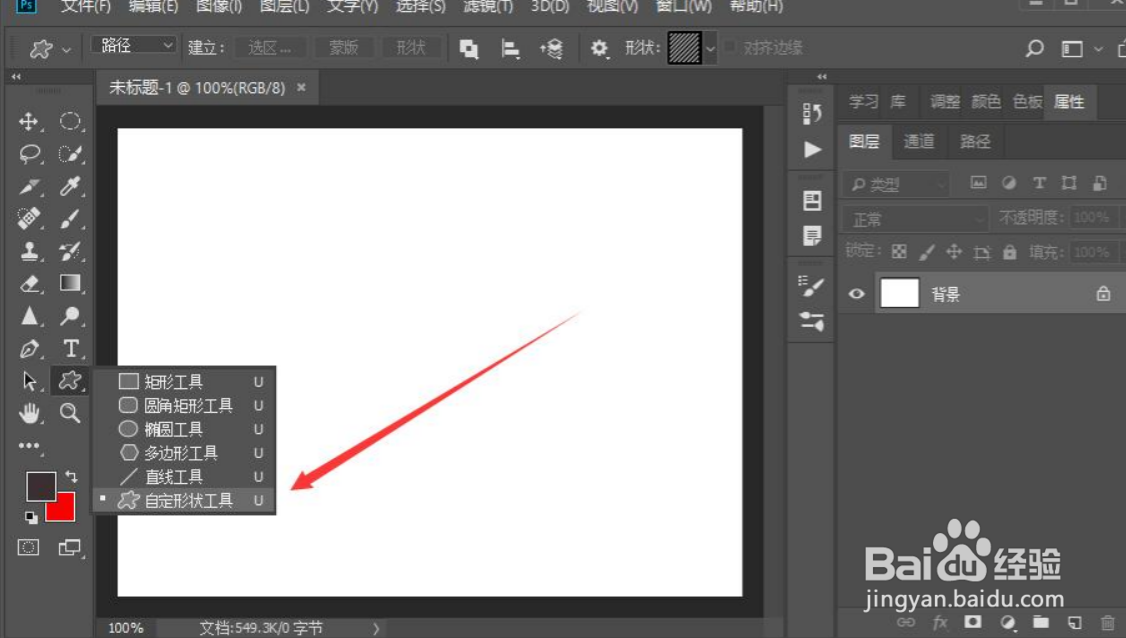The width and height of the screenshot is (1126, 638).
Task: Toggle lock image pixels
Action: 927,251
